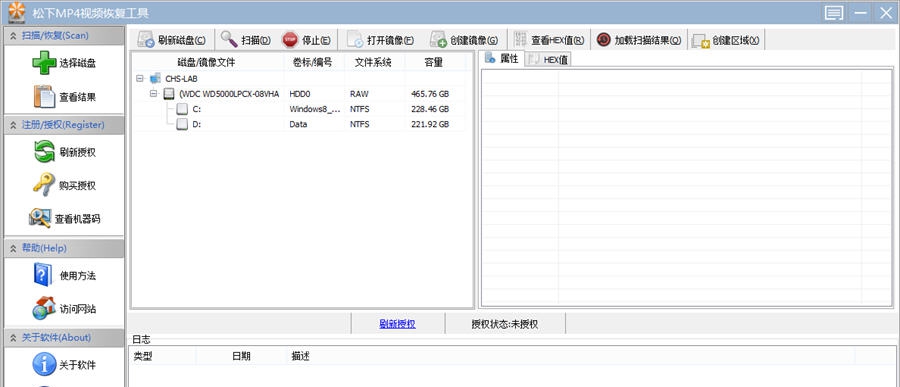Tick the checkbox for drive D:
900x387 pixels.
click(182, 124)
